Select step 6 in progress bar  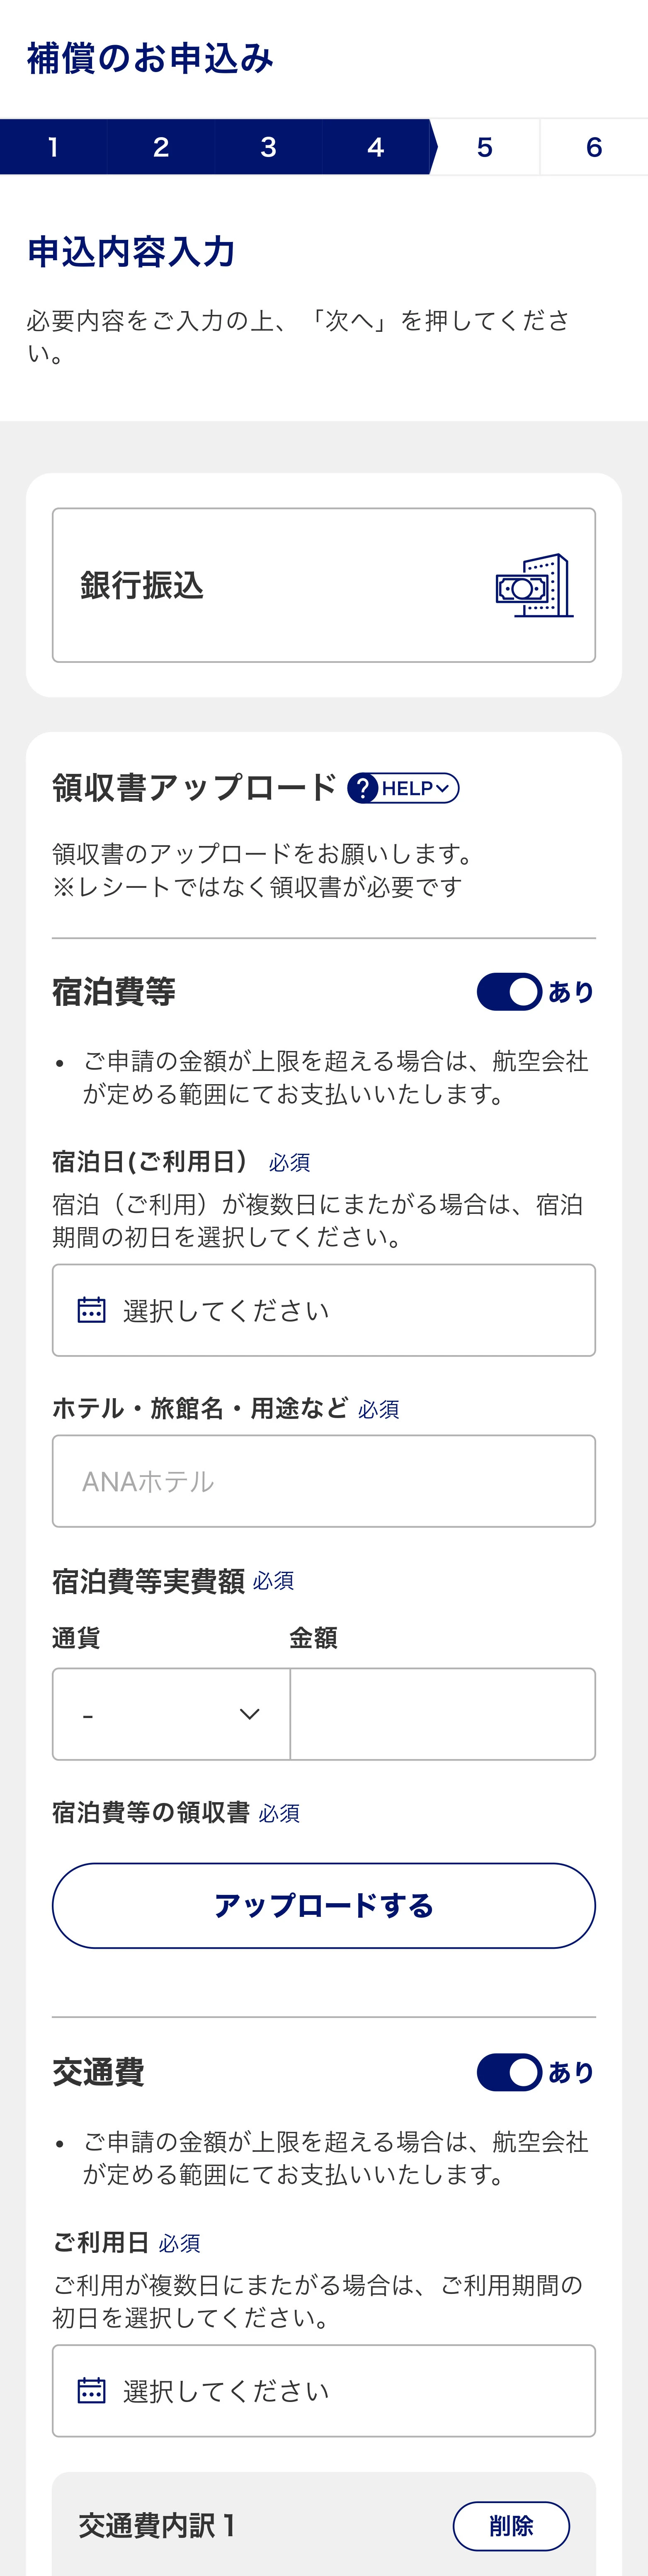click(x=594, y=147)
